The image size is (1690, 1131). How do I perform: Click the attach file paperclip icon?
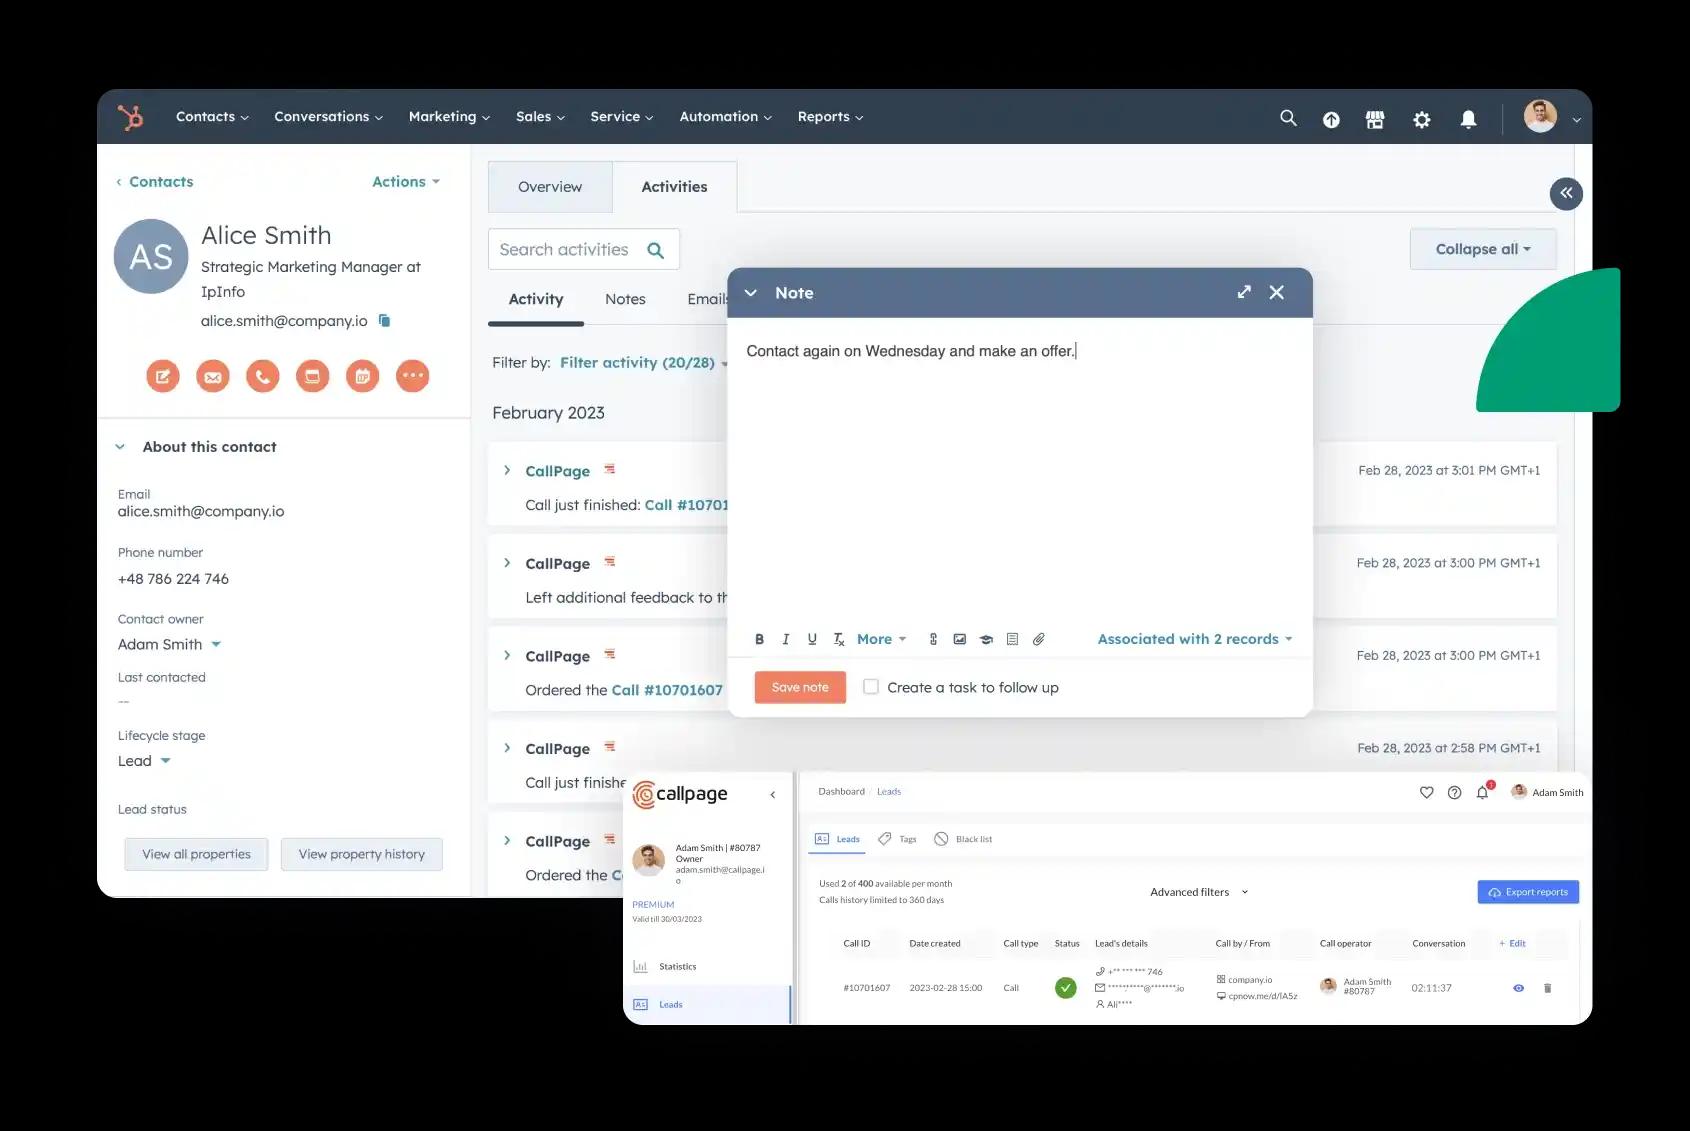(1039, 639)
